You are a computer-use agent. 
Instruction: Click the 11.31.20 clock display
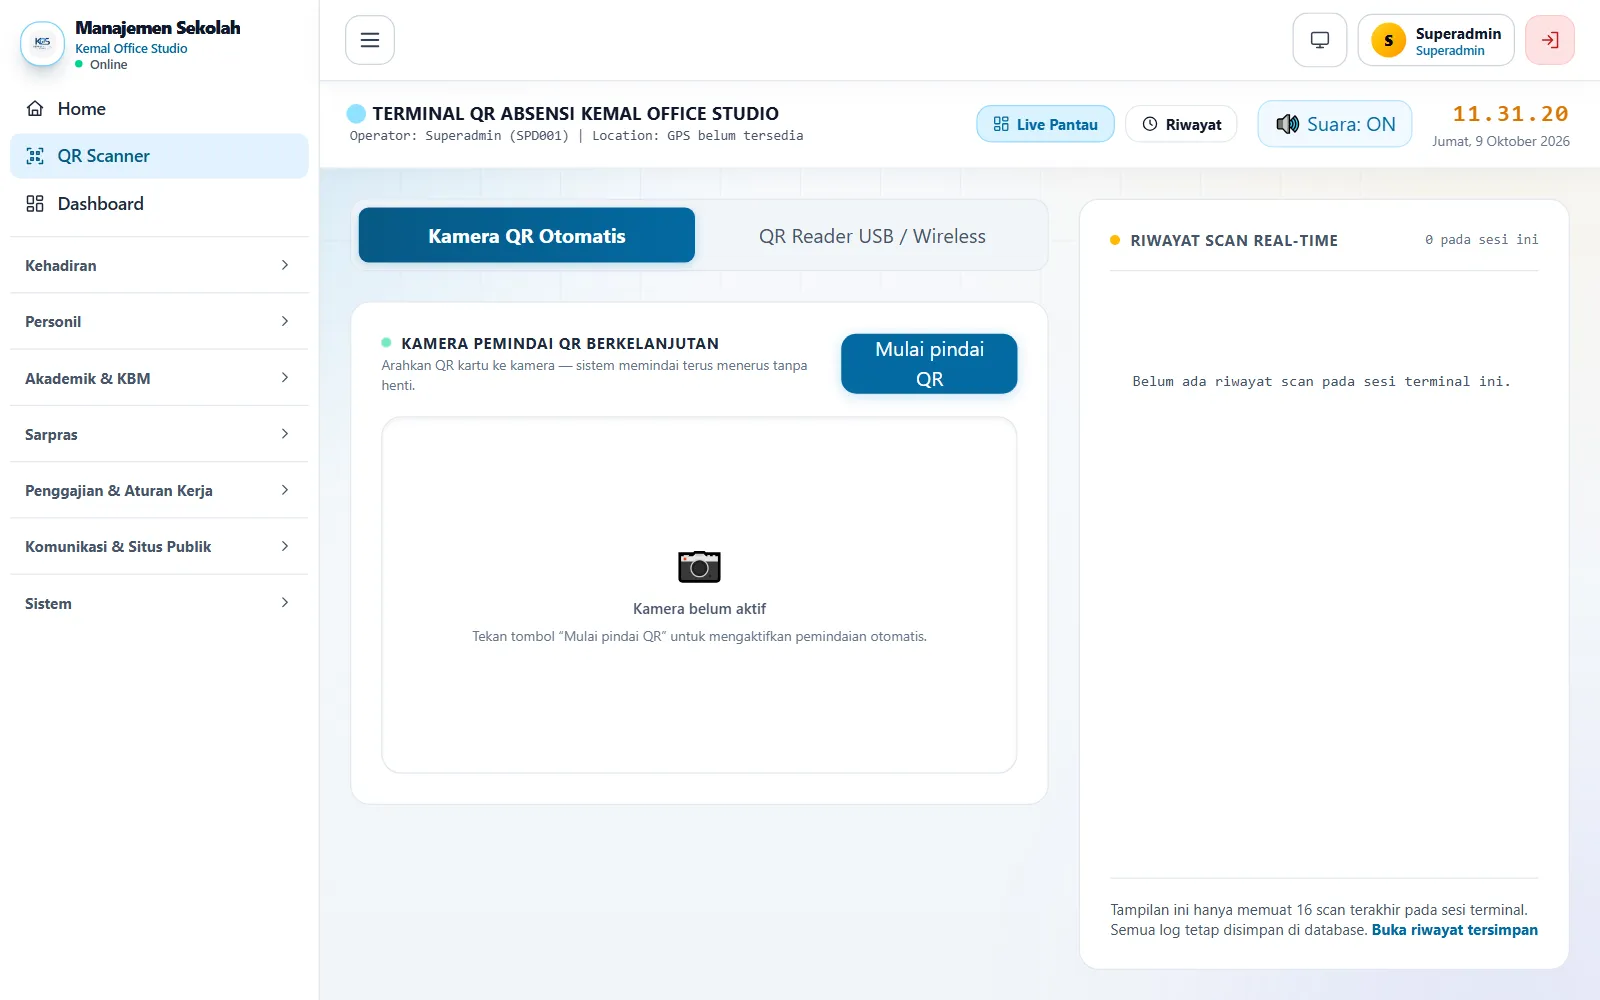click(1510, 114)
